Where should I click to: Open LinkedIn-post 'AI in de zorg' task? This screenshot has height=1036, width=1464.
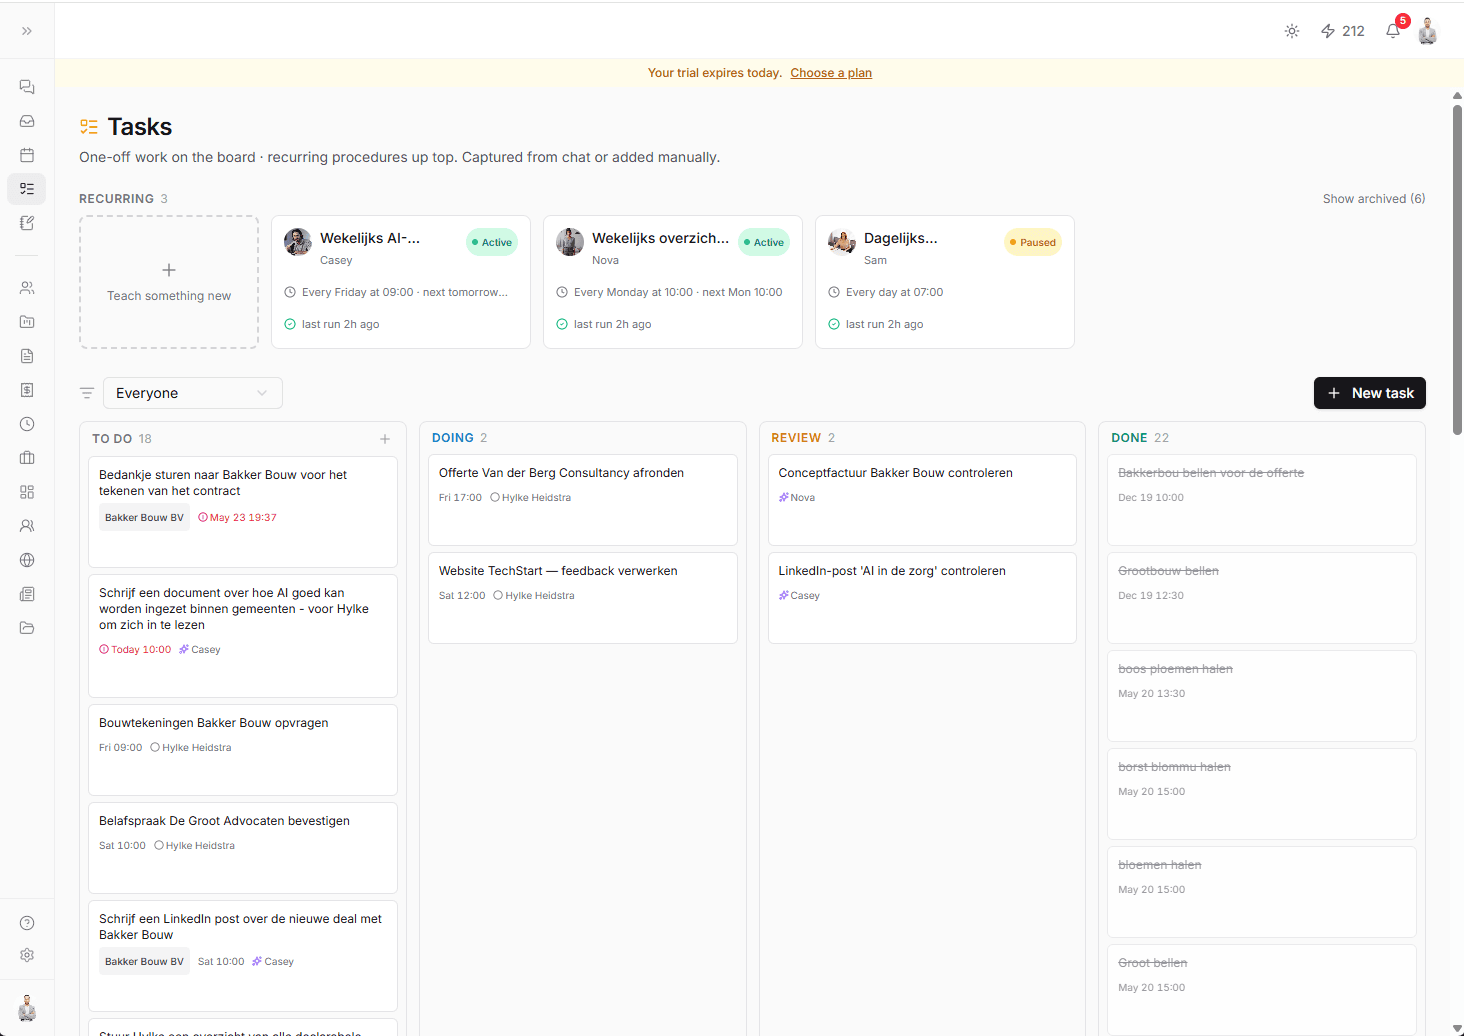(x=922, y=598)
